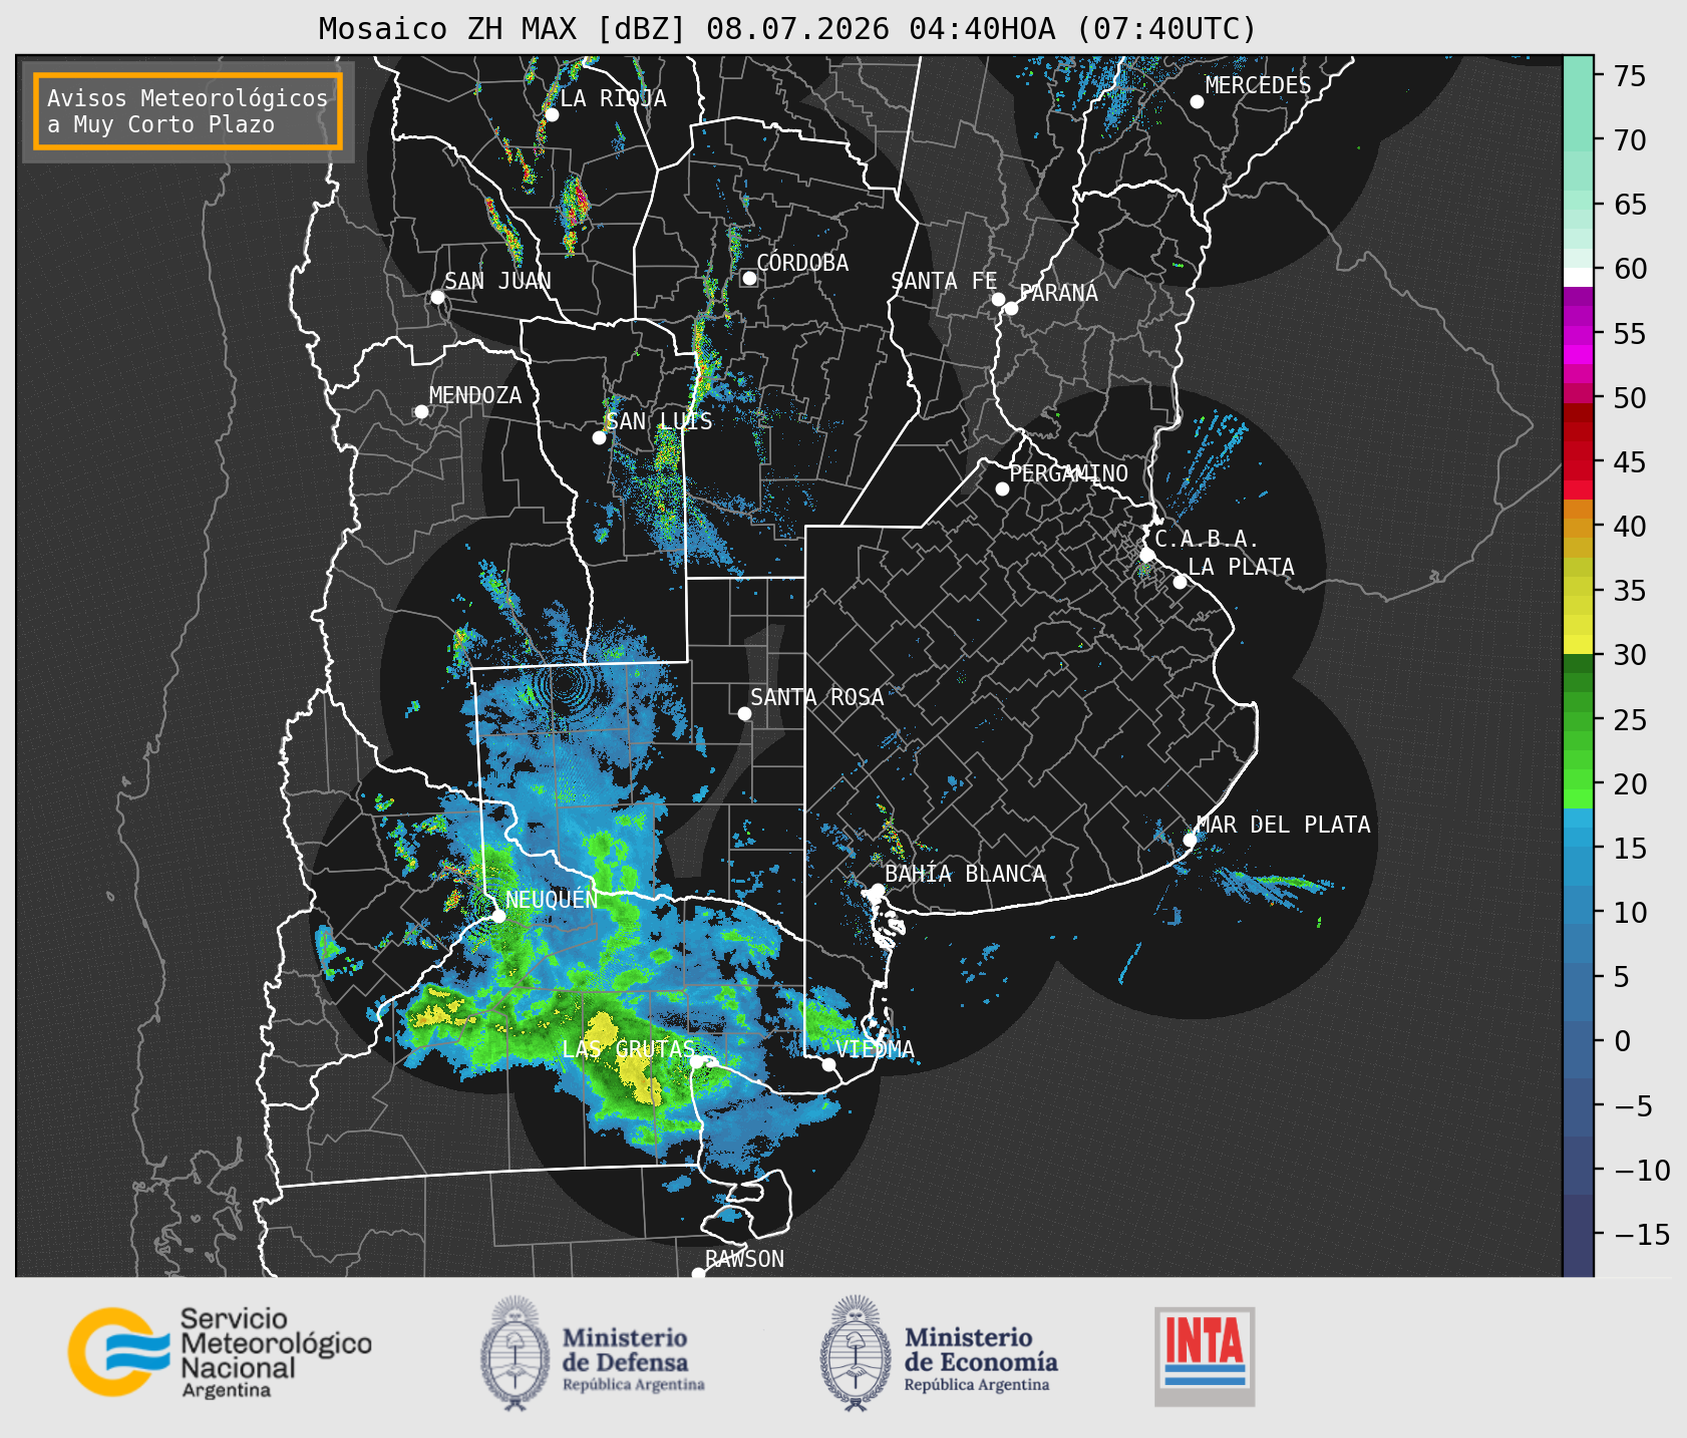Click the C.A.B.A. marker dot

point(1147,555)
